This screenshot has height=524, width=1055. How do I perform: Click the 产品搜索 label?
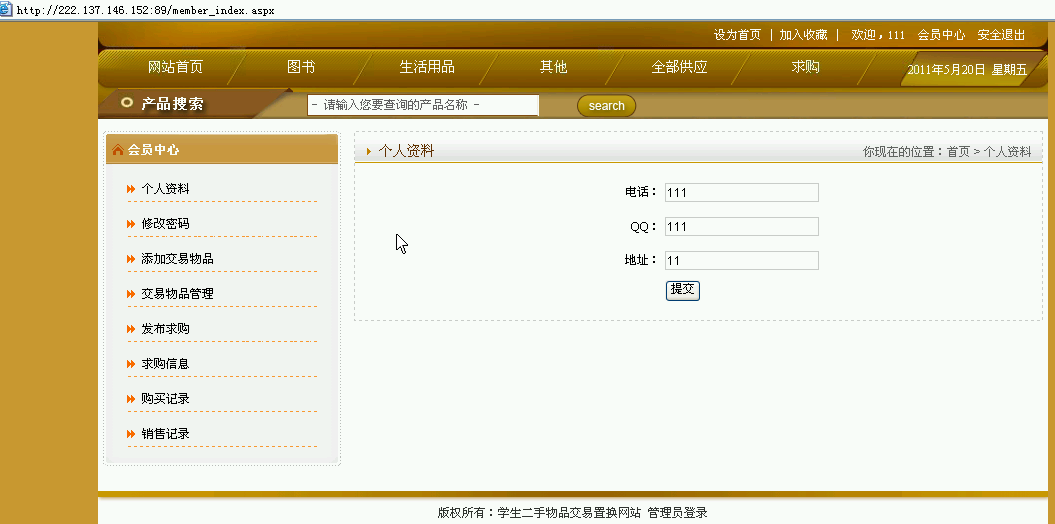coord(172,104)
